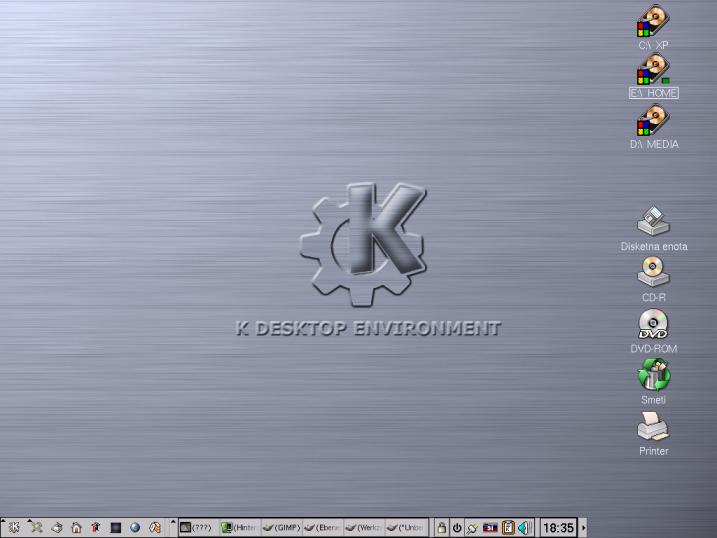Open the KDE K menu
The image size is (717, 538).
point(14,527)
